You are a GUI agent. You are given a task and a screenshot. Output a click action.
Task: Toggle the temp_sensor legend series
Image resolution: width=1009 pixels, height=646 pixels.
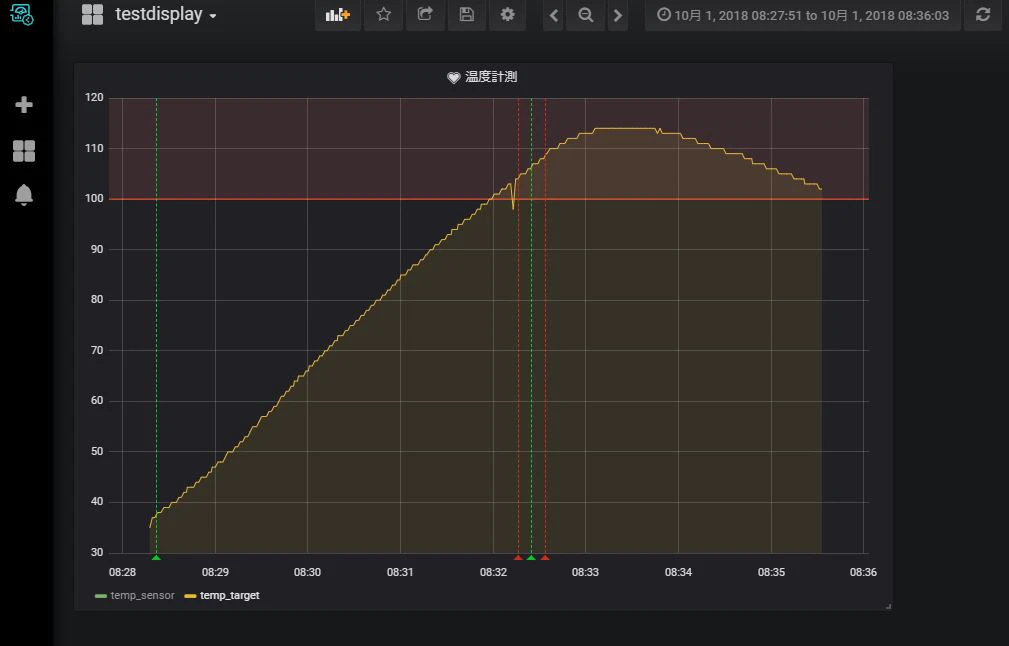142,595
